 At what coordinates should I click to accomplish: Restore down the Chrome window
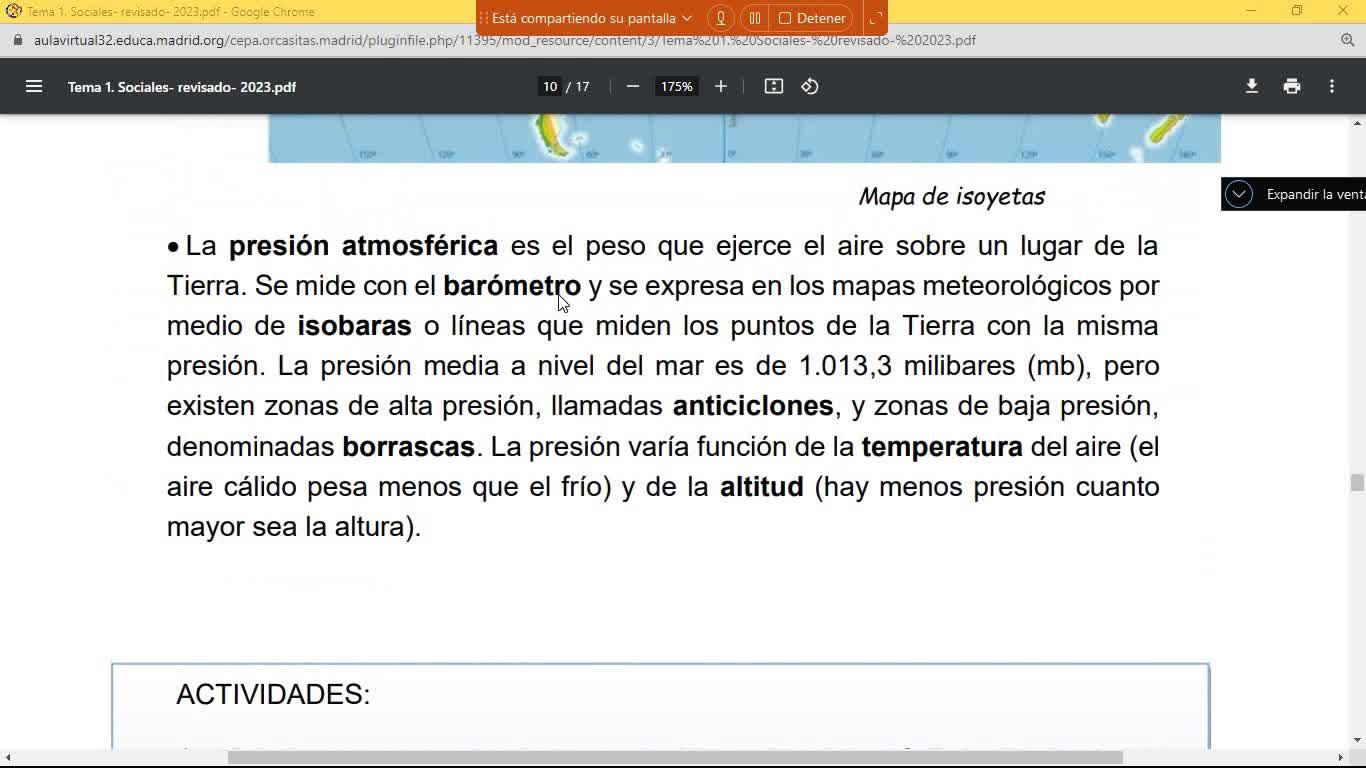click(x=1297, y=11)
